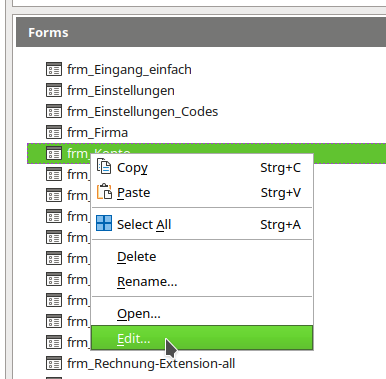Choose Select All menu entry

click(x=202, y=224)
